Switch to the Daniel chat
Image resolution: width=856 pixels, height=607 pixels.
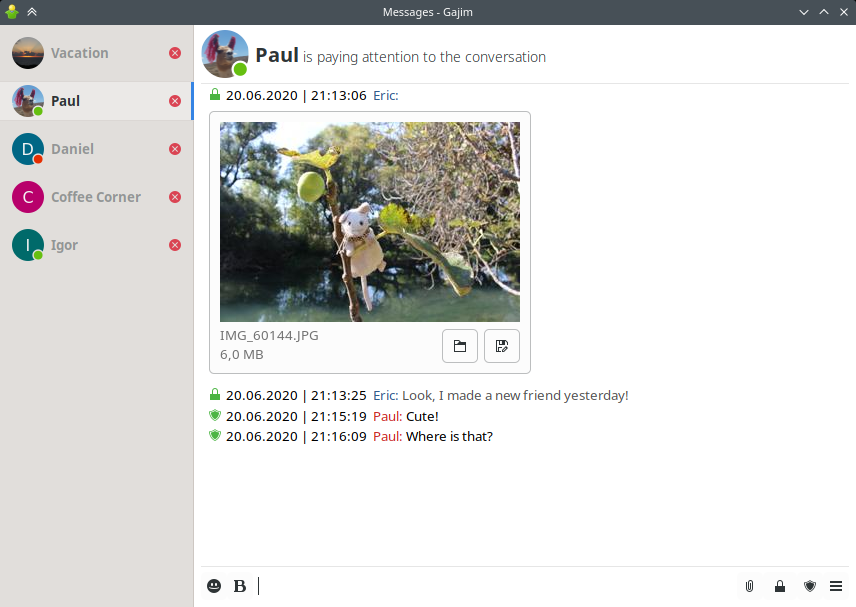pyautogui.click(x=97, y=149)
